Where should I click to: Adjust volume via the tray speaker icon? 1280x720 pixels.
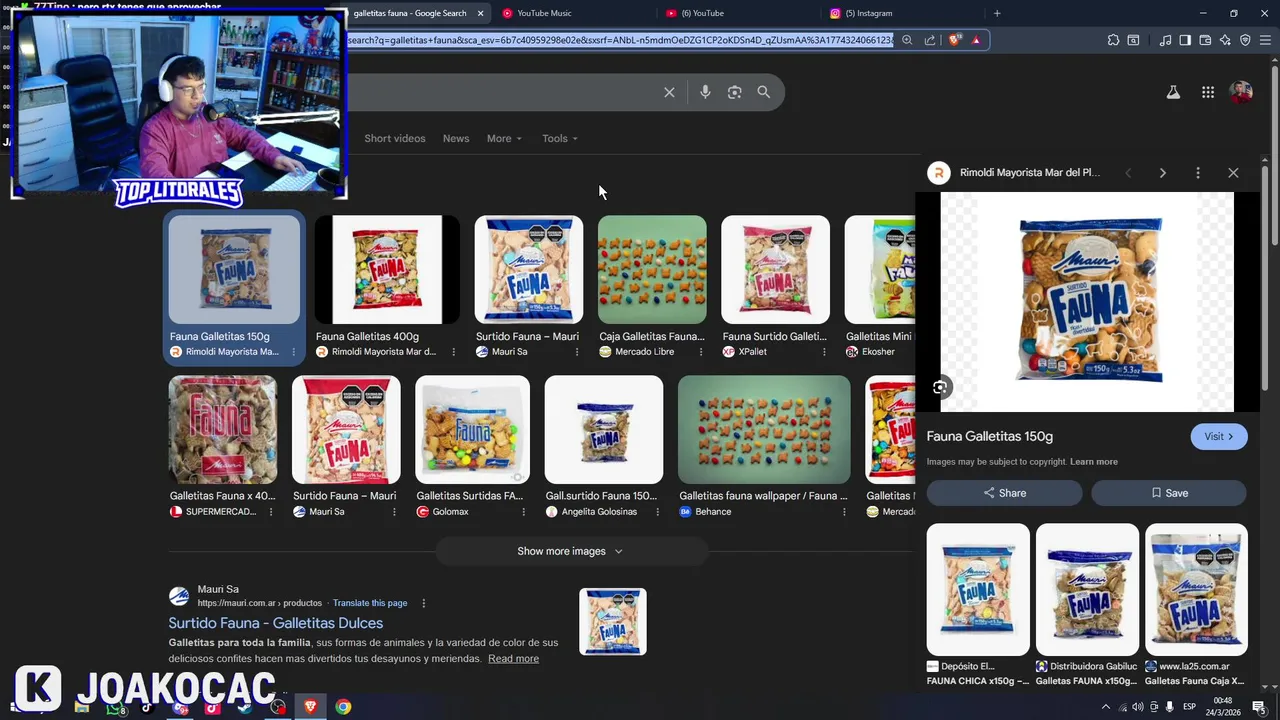point(1138,707)
